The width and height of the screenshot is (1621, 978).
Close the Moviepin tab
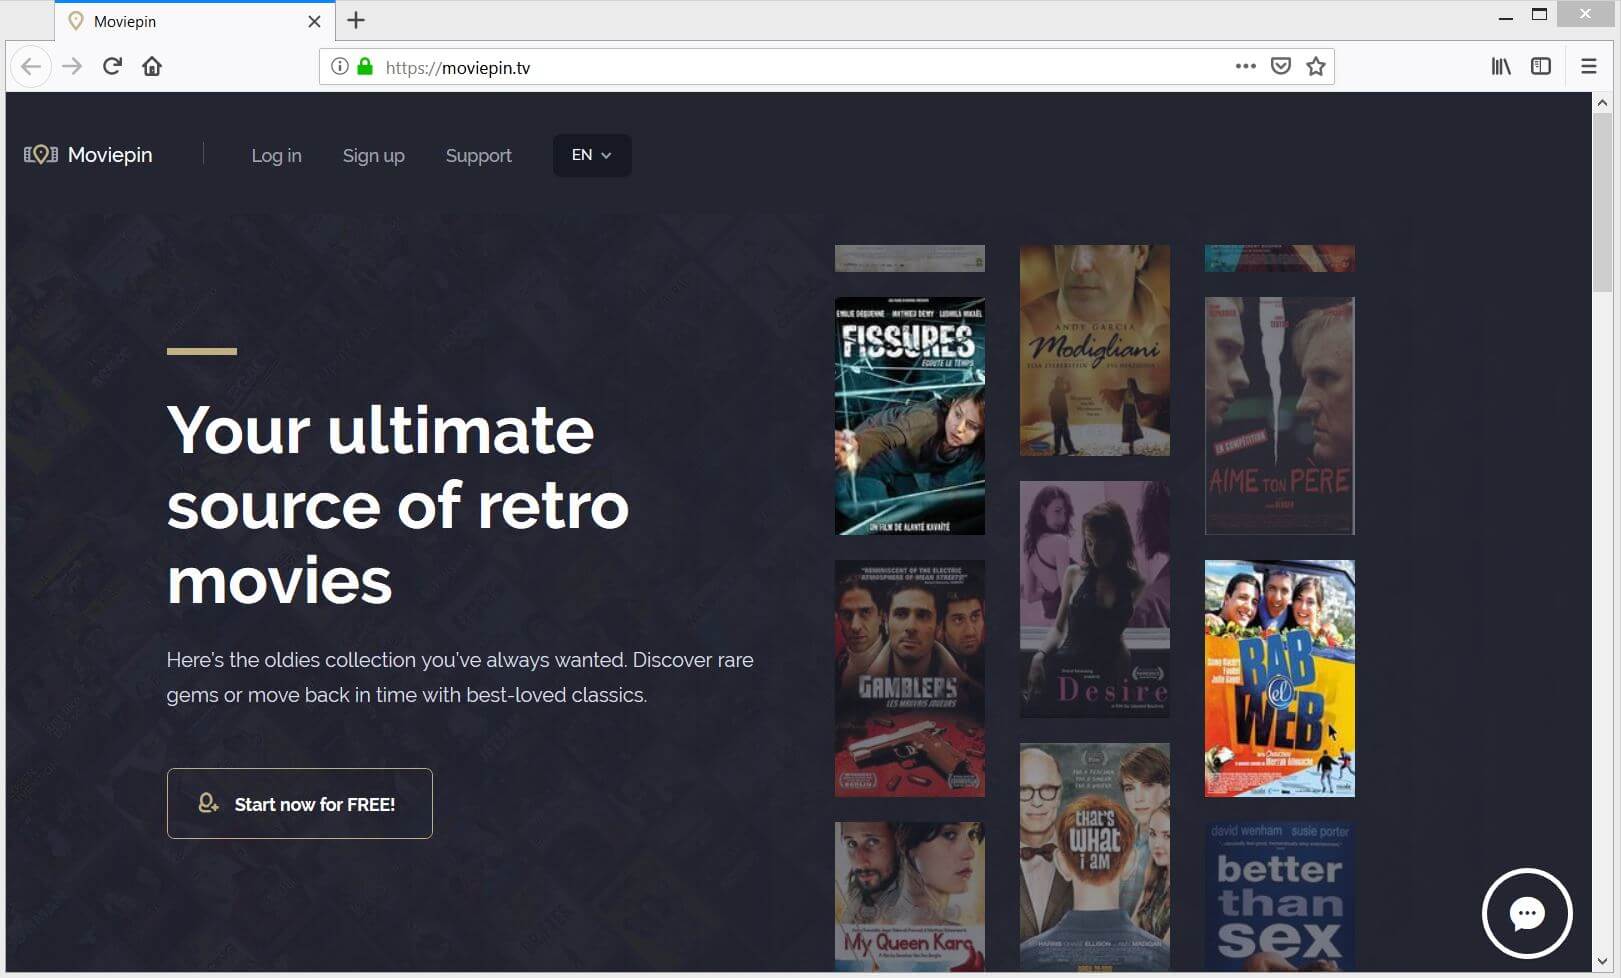point(314,21)
